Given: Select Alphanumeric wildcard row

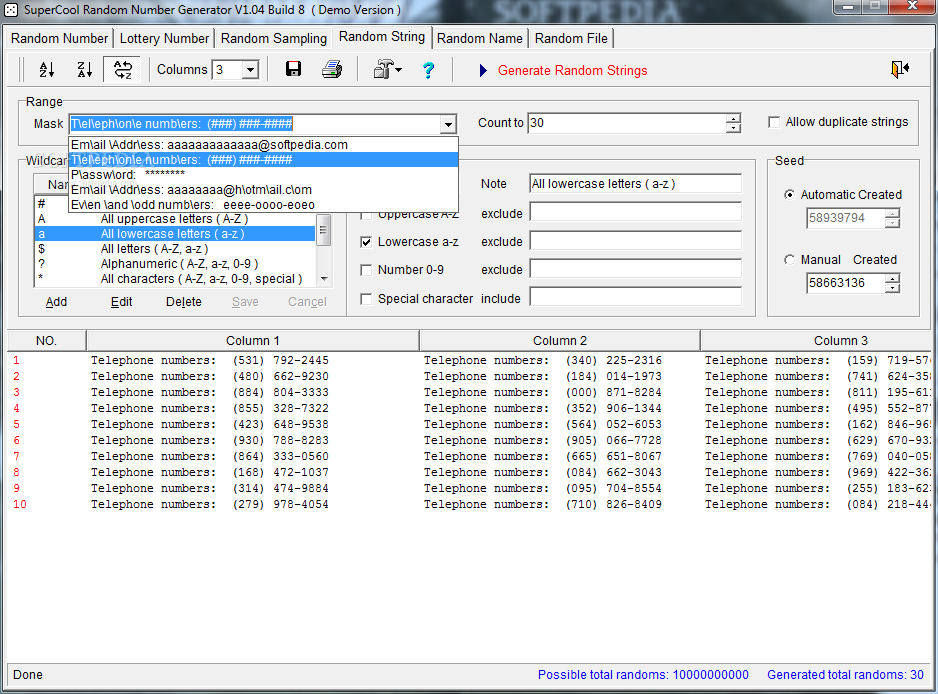Looking at the screenshot, I should 175,264.
